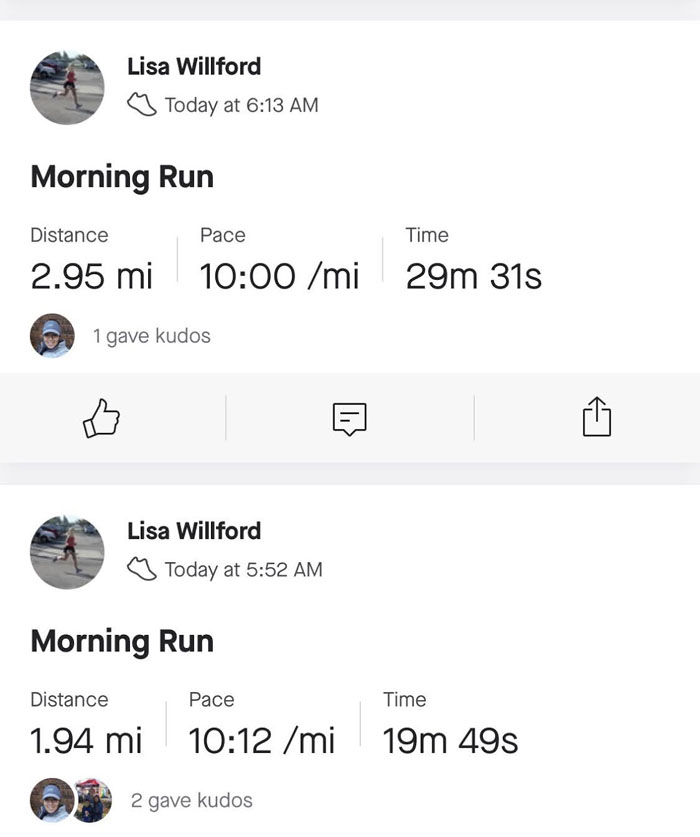Open Lisa Willford's profile from the first post
The height and width of the screenshot is (837, 700).
194,67
